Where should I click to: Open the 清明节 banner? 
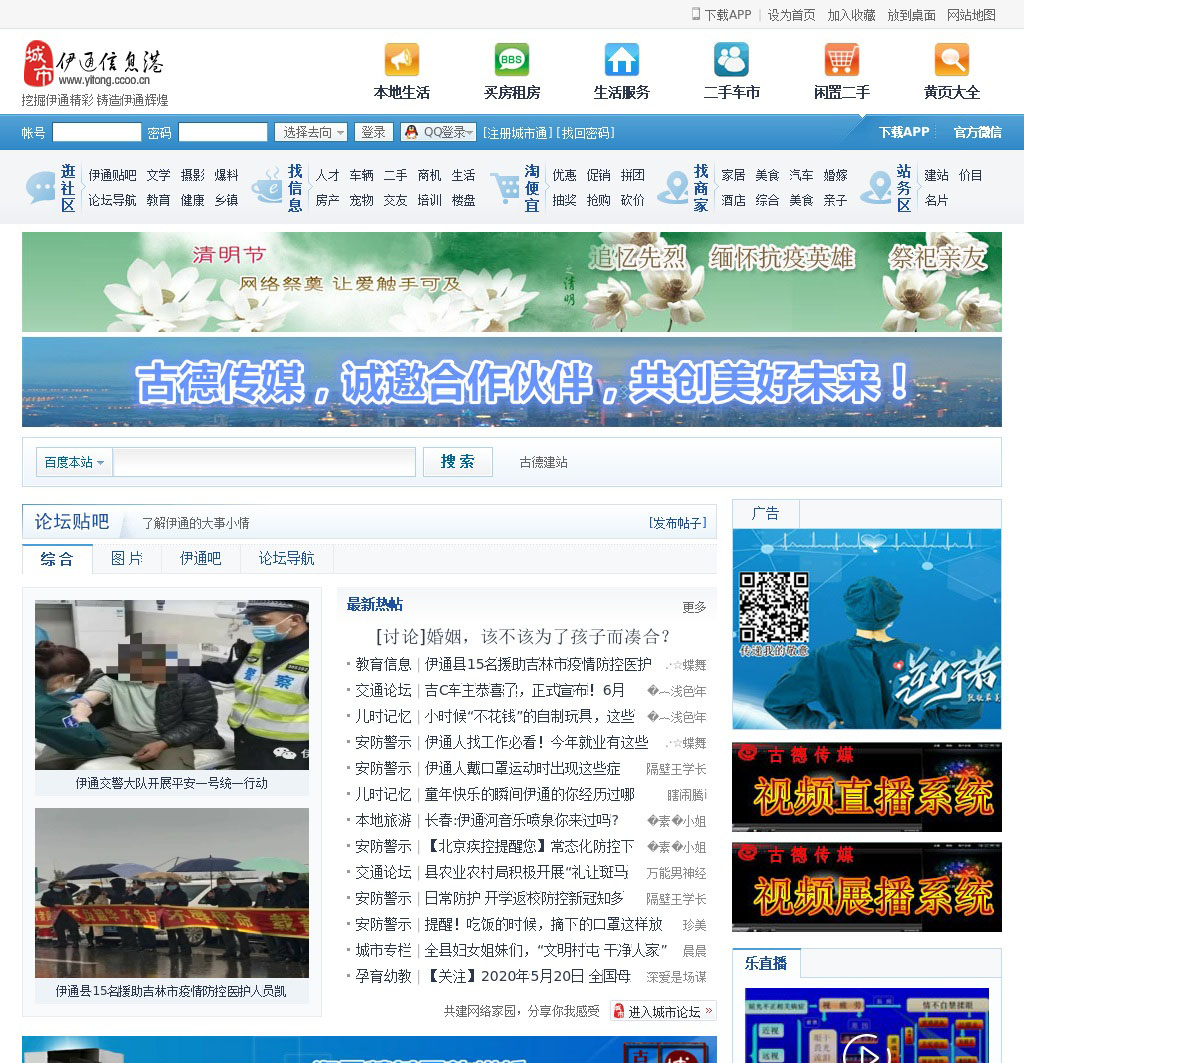(x=512, y=282)
